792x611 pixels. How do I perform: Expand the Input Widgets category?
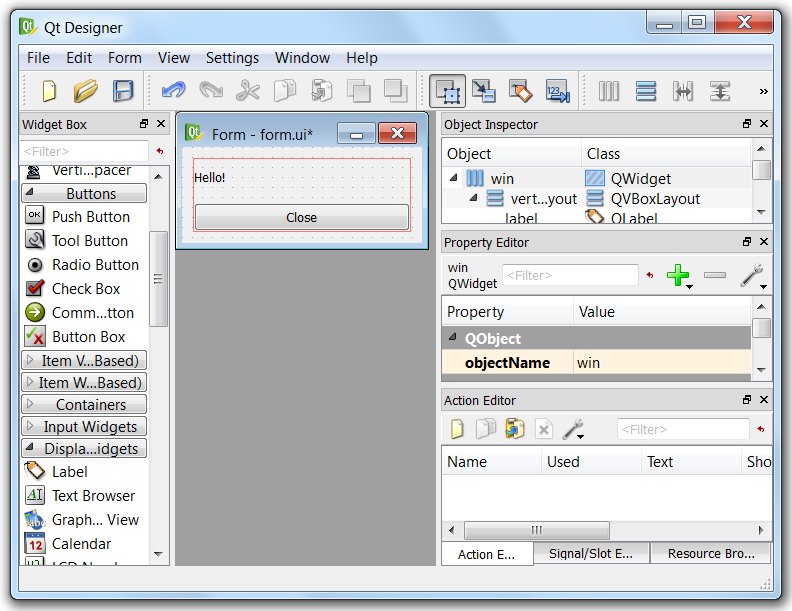click(x=84, y=427)
